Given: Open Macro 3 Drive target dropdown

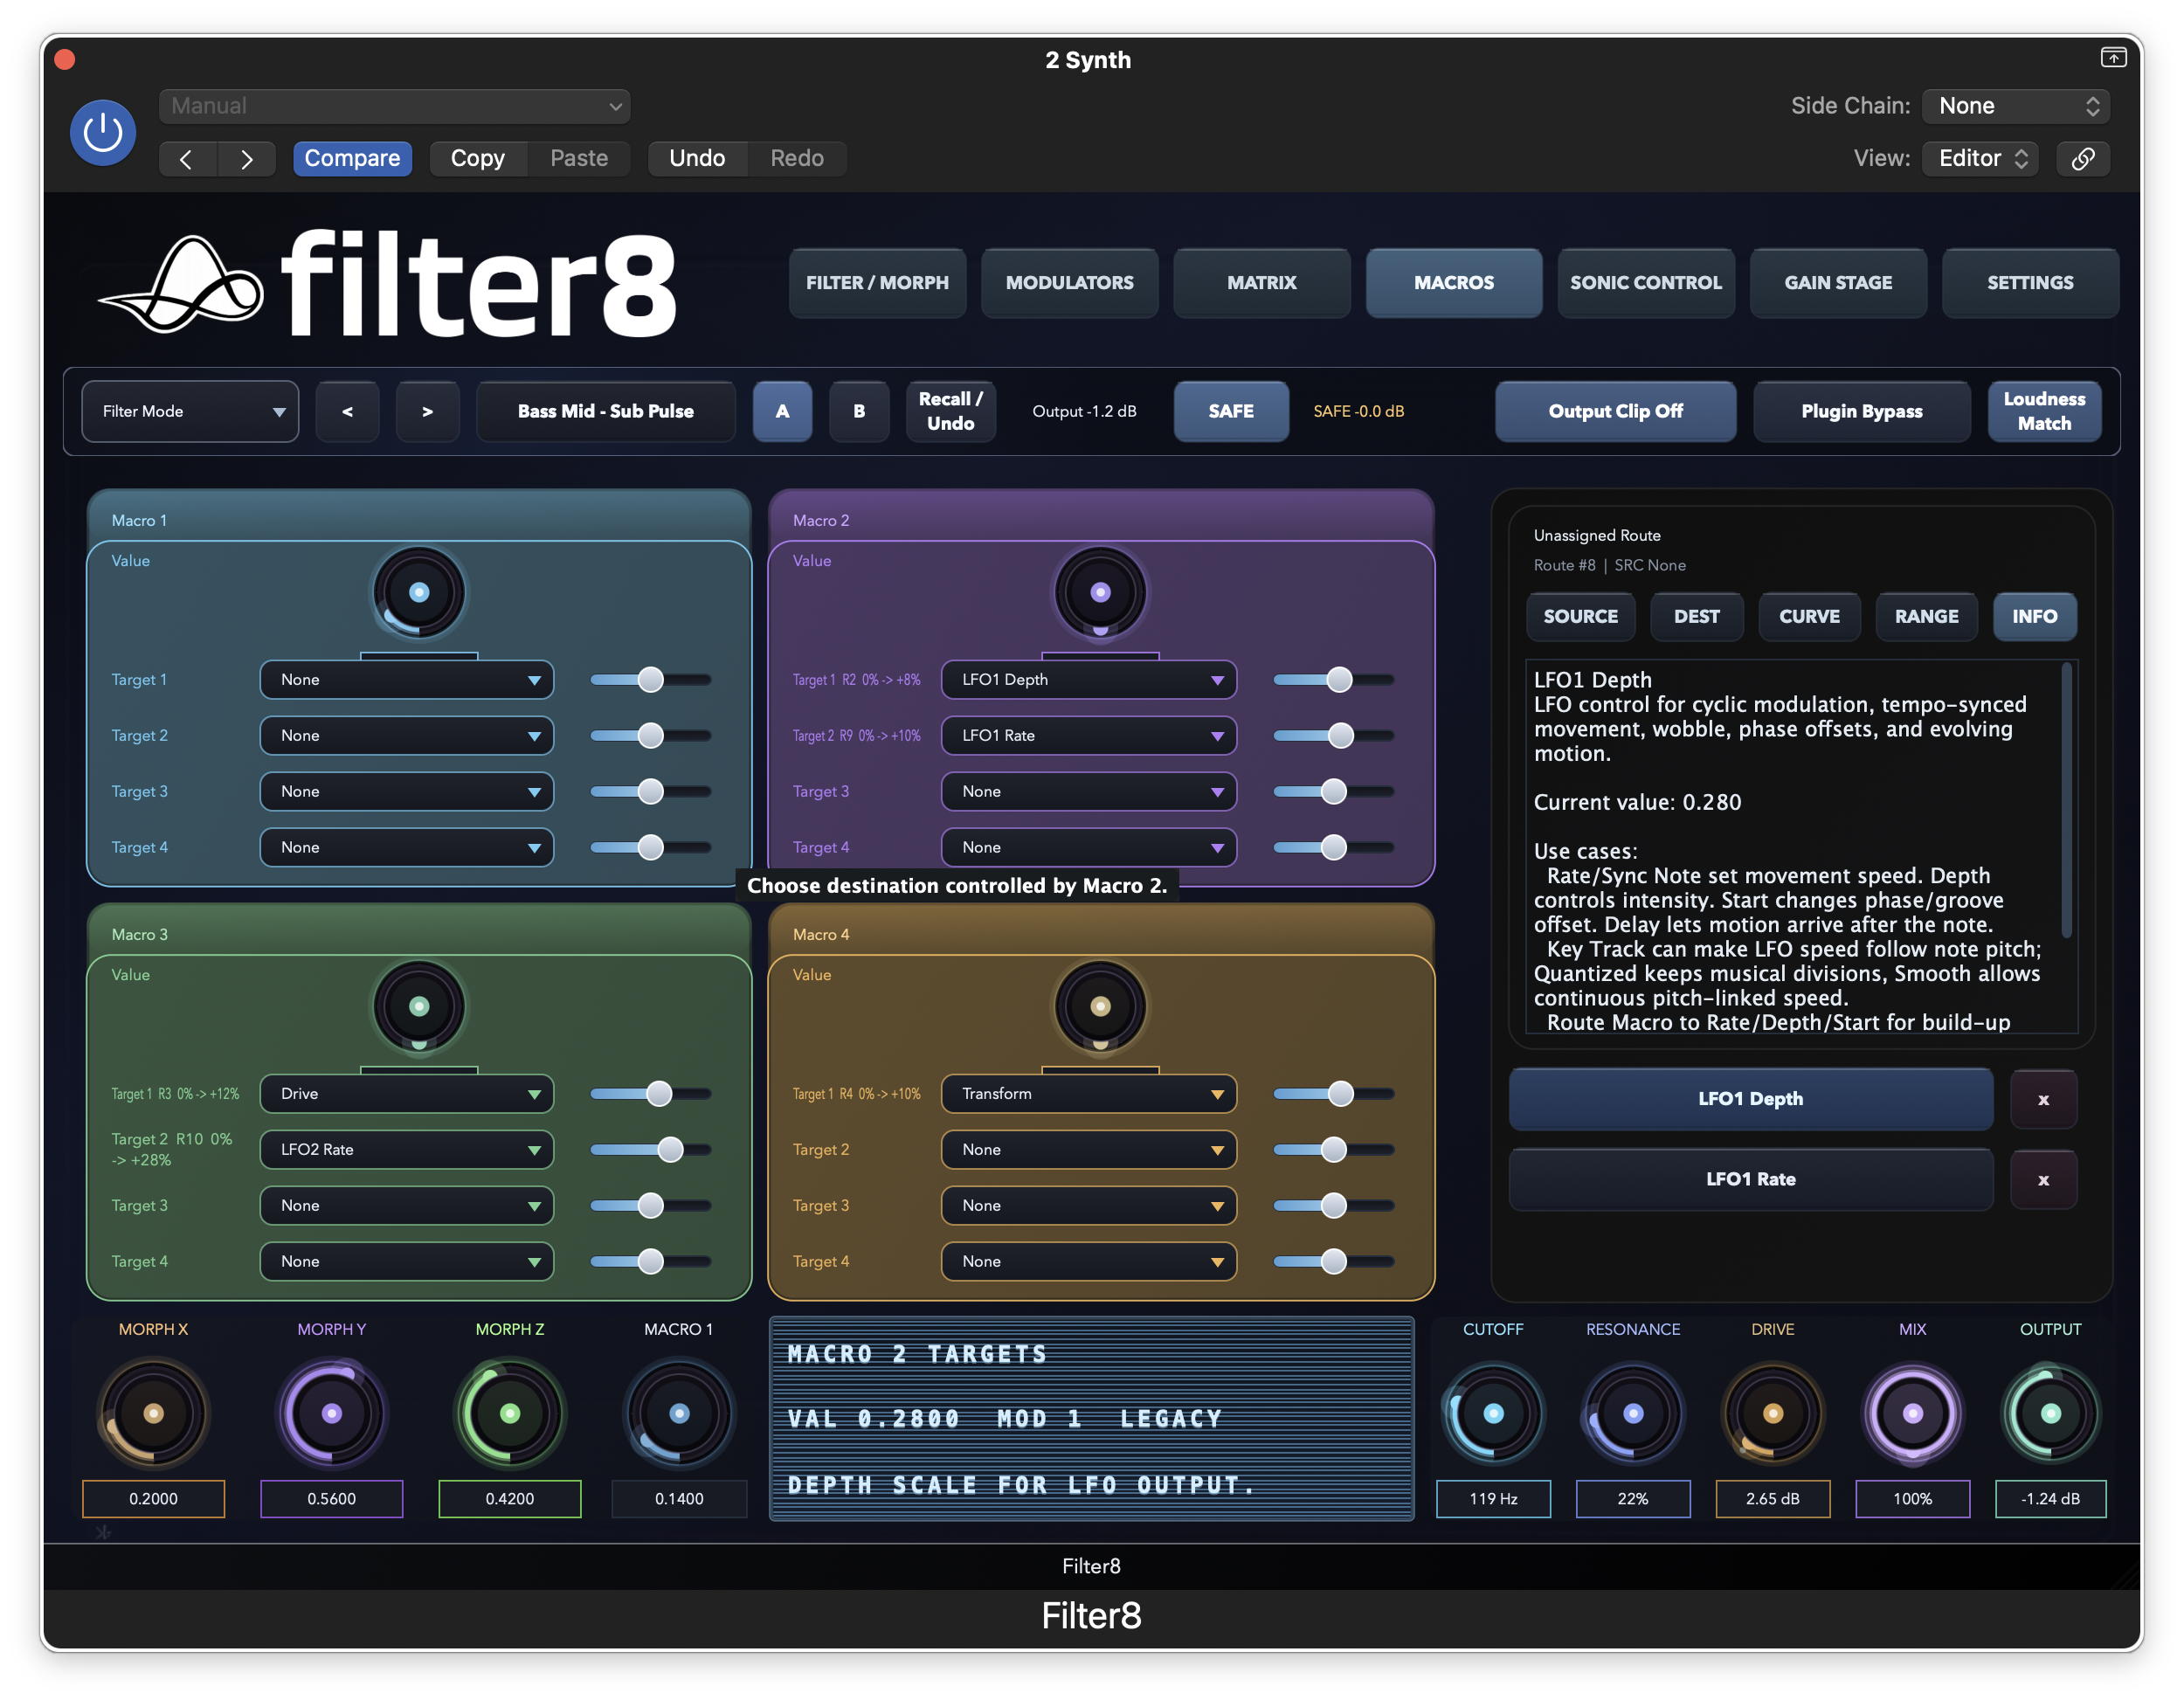Looking at the screenshot, I should point(406,1094).
